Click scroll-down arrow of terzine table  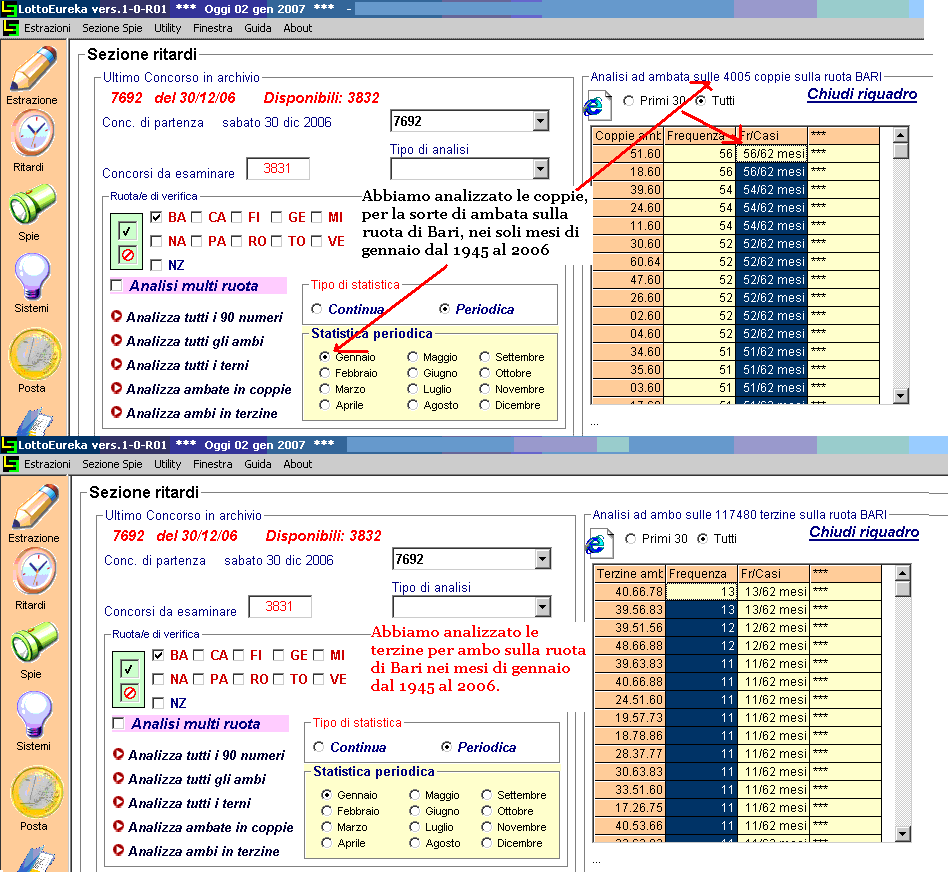tap(902, 834)
